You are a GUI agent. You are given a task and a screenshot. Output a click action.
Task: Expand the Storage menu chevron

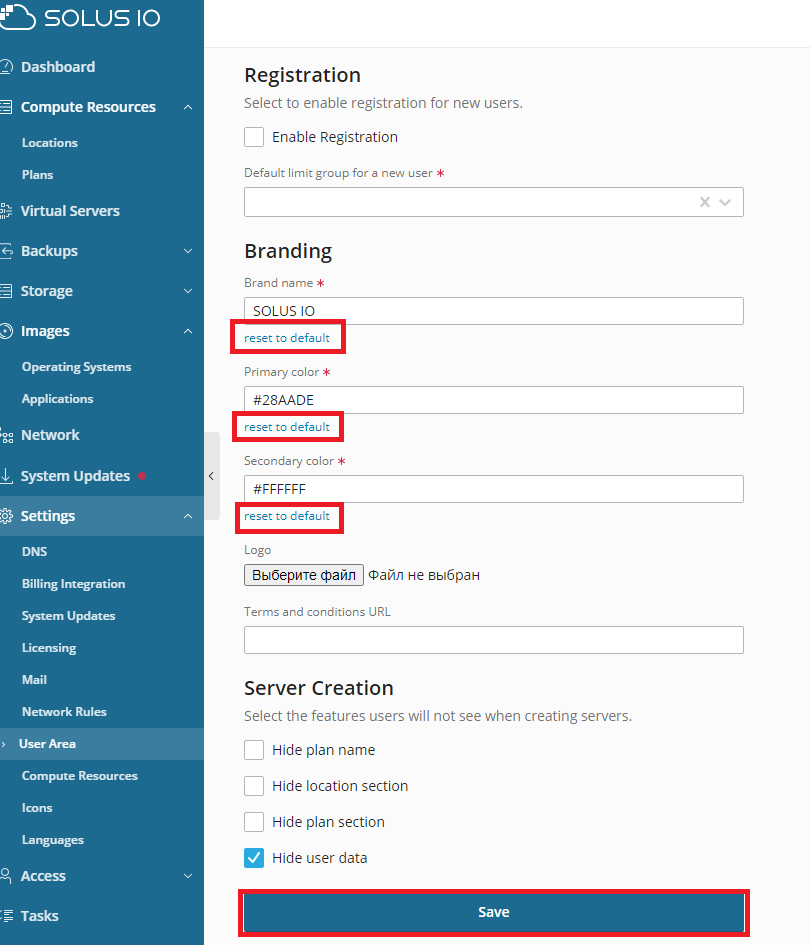(188, 291)
